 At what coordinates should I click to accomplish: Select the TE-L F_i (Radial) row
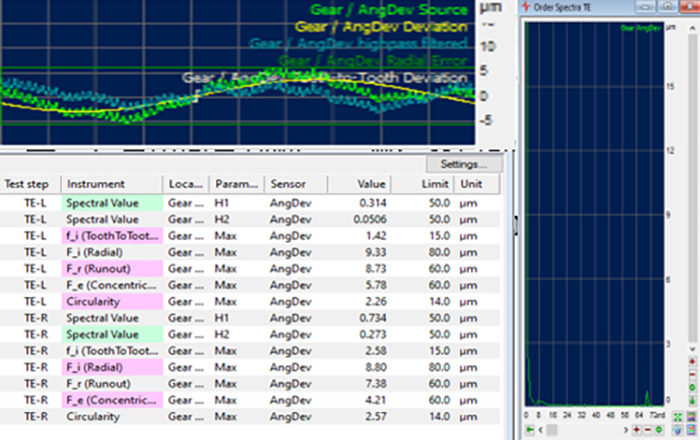pyautogui.click(x=250, y=252)
